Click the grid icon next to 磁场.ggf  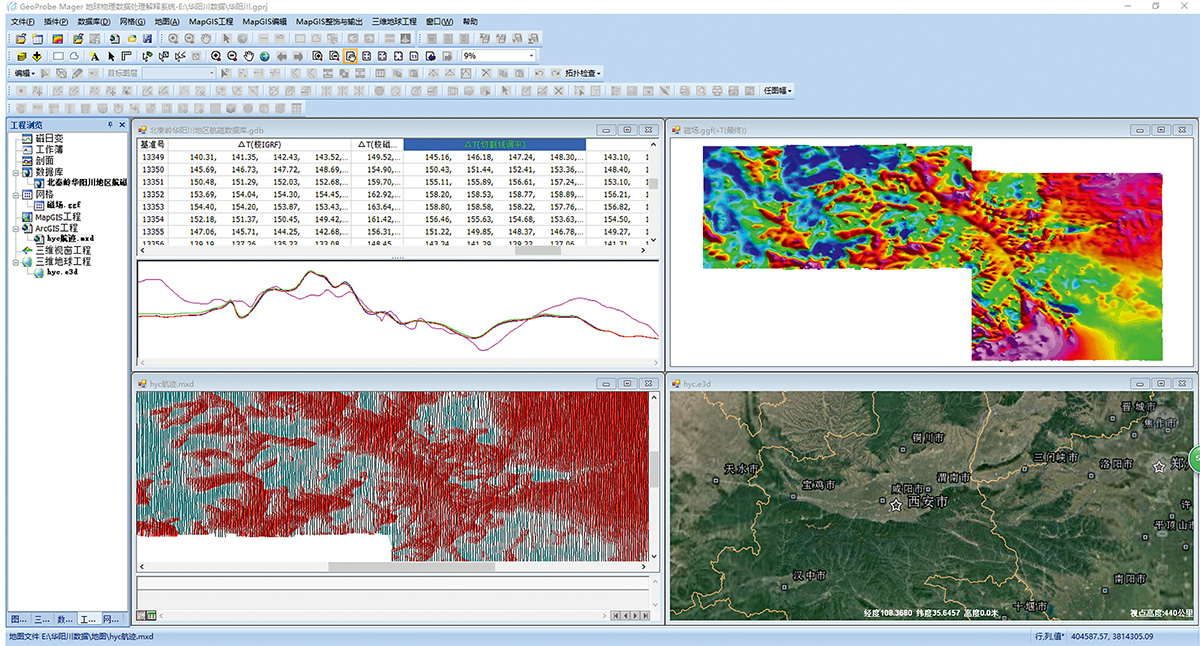coord(38,205)
